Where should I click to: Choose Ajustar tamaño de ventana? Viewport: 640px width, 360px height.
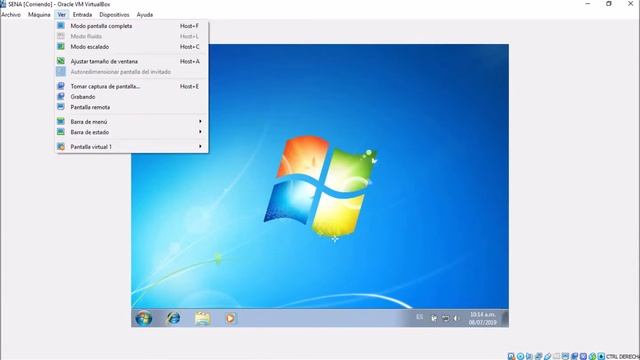click(131, 61)
